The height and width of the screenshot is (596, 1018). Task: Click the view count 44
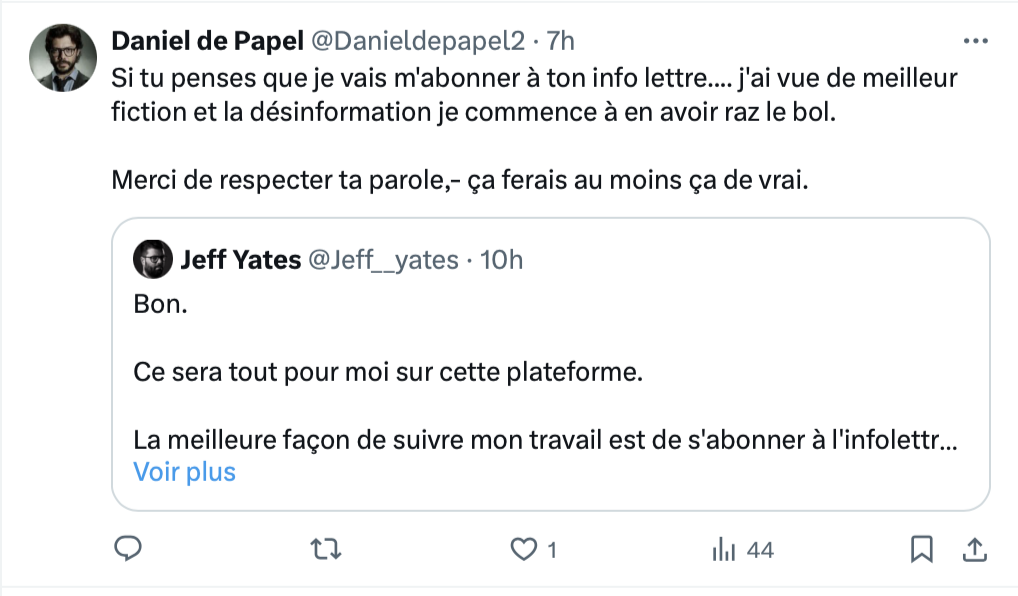pos(760,551)
